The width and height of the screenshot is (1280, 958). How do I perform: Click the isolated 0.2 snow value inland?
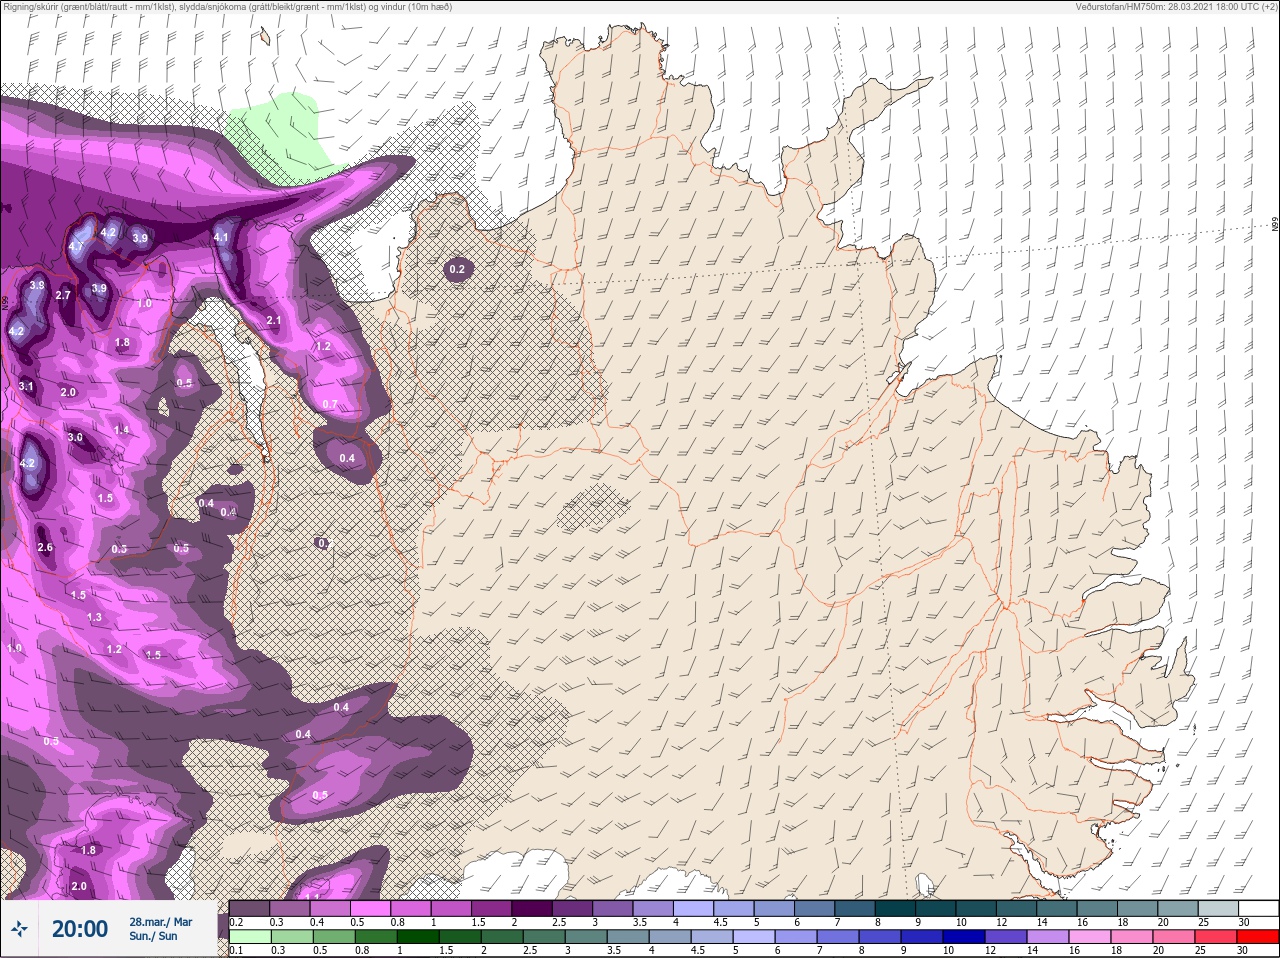pyautogui.click(x=457, y=269)
